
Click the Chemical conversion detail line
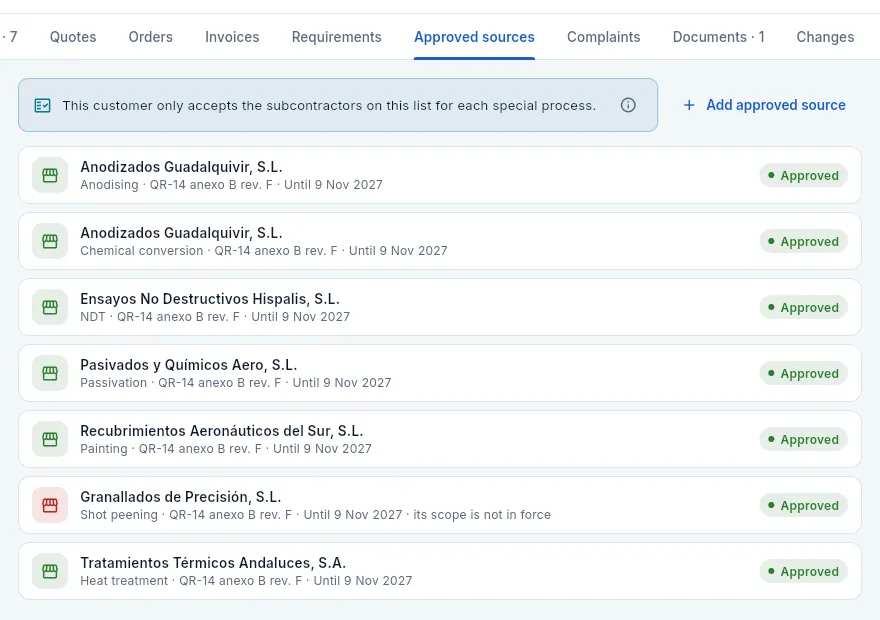pos(264,251)
